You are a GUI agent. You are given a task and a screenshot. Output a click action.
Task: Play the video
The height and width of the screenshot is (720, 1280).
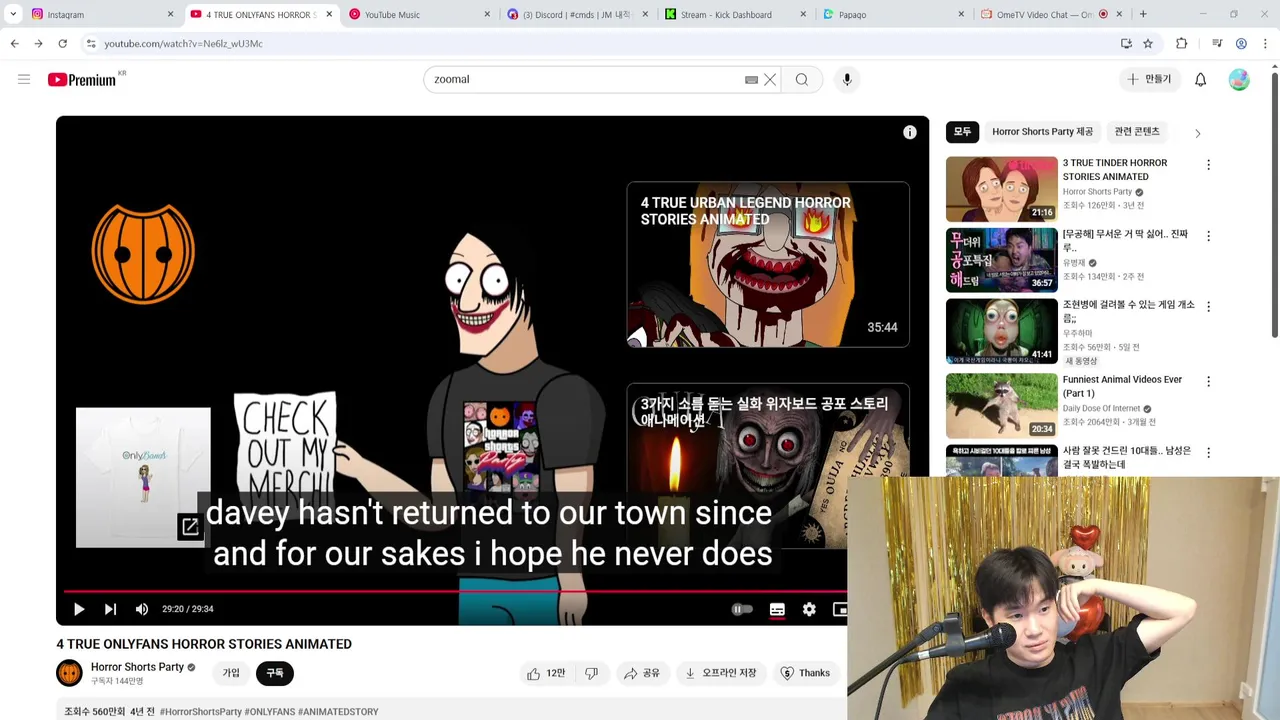tap(79, 609)
